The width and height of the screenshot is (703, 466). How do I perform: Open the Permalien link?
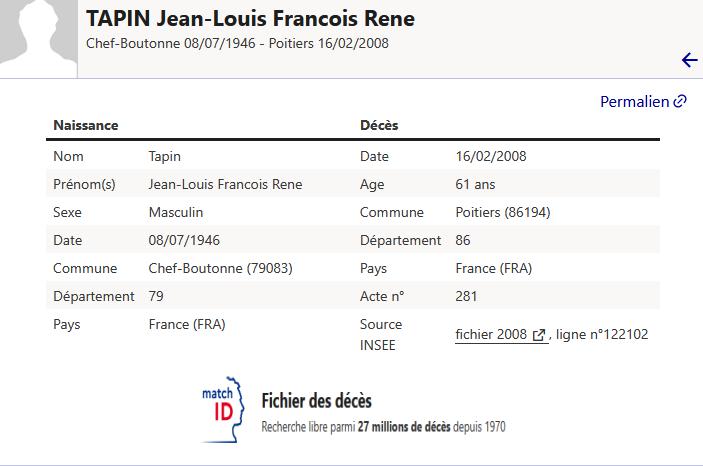pyautogui.click(x=634, y=101)
